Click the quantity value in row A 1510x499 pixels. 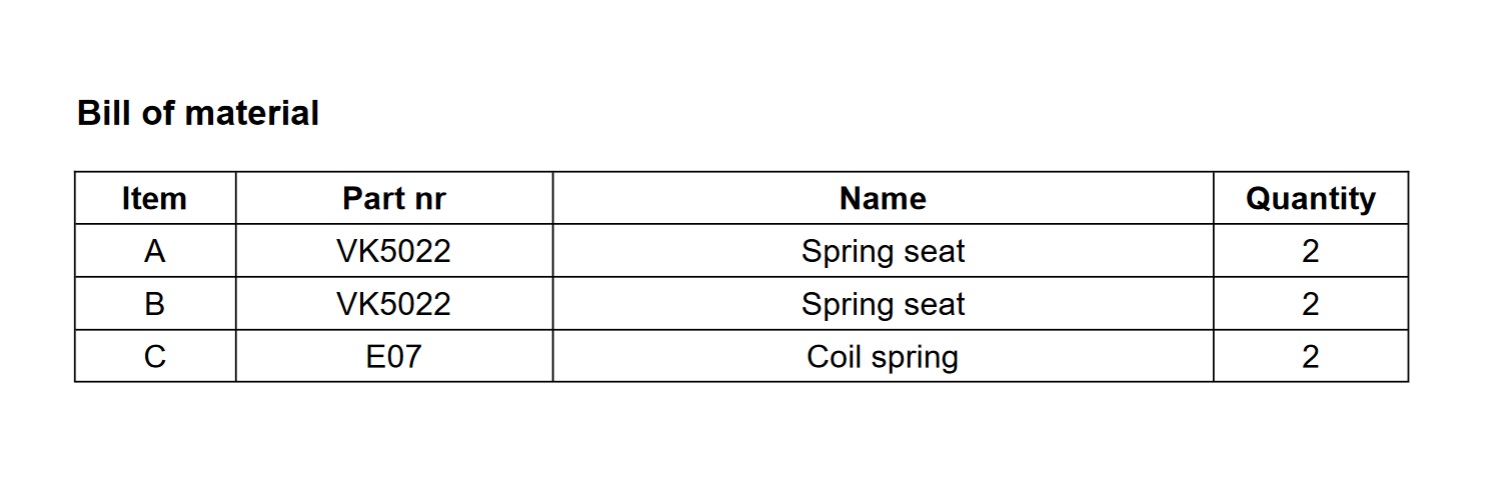pyautogui.click(x=1310, y=251)
